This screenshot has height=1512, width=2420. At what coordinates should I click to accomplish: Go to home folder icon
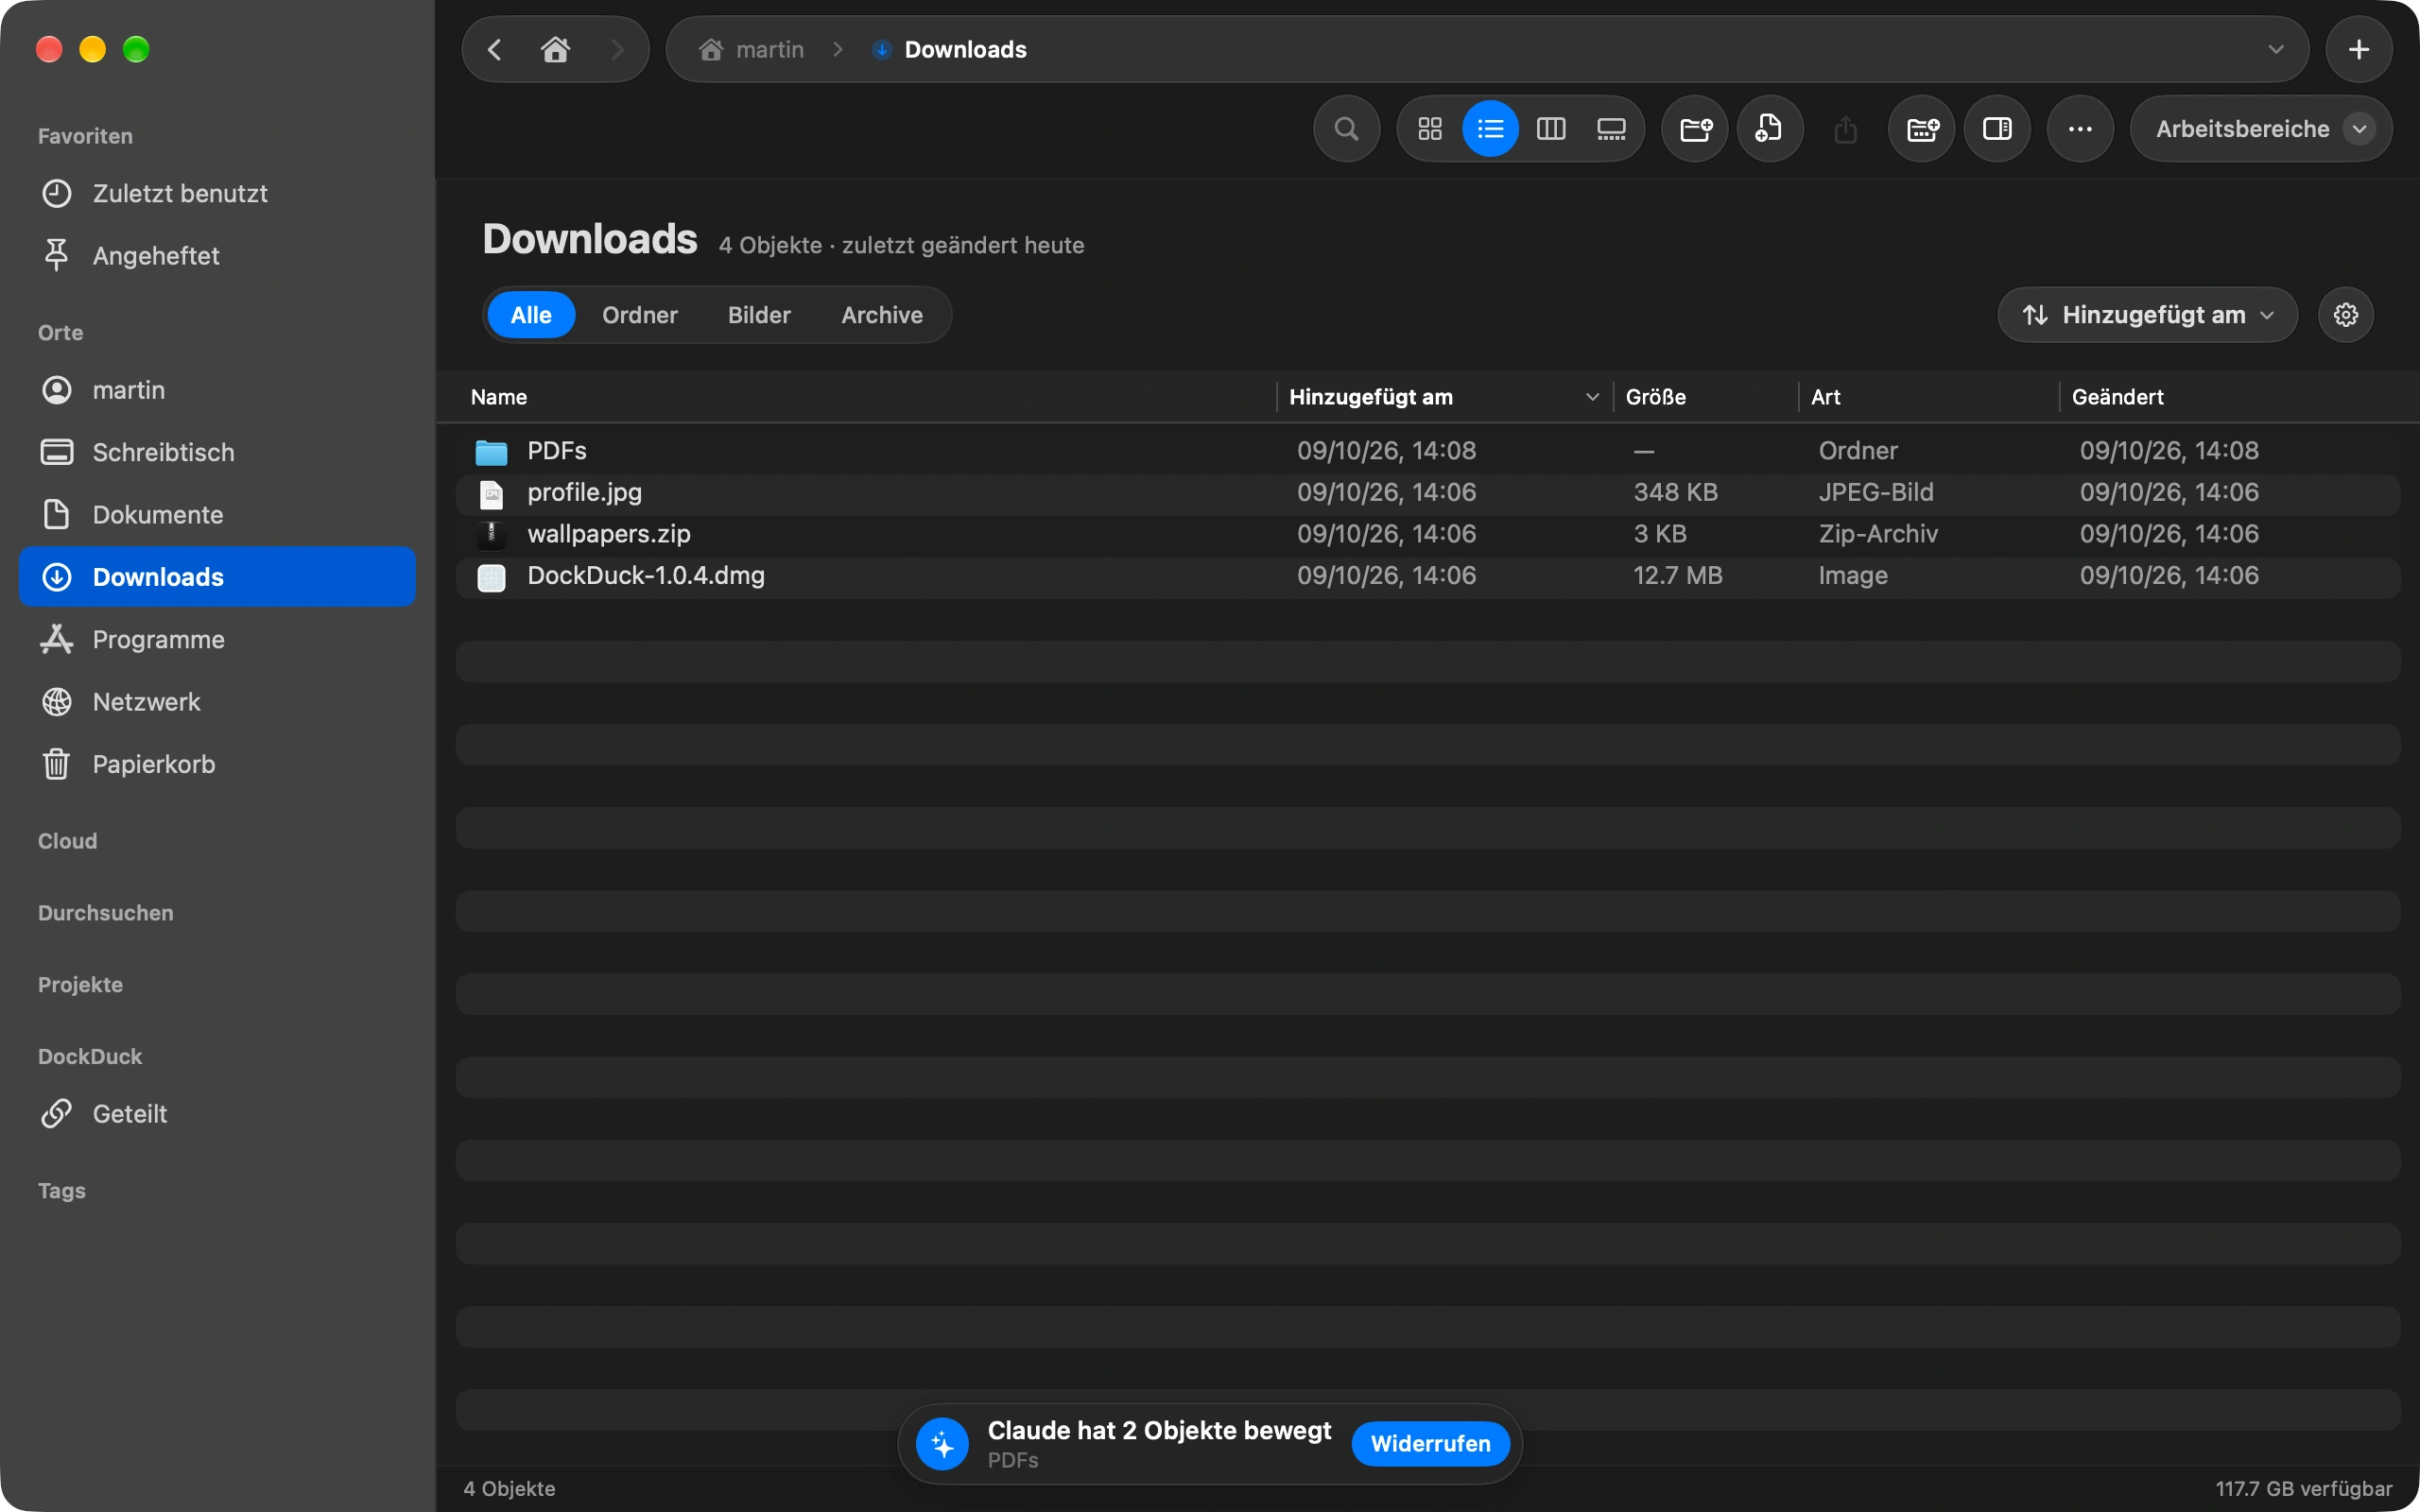coord(555,49)
